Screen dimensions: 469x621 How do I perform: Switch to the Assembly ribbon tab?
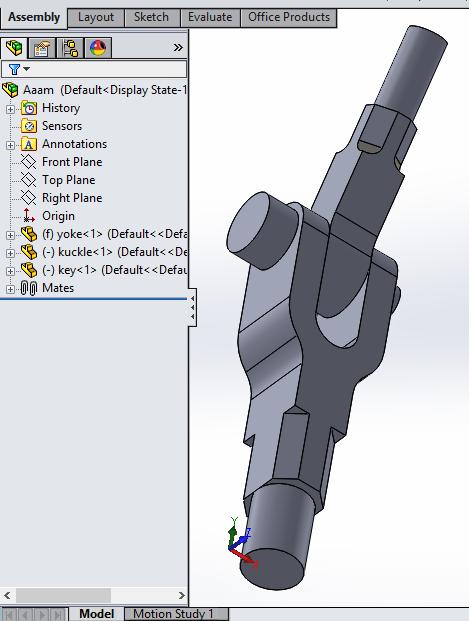pos(34,17)
